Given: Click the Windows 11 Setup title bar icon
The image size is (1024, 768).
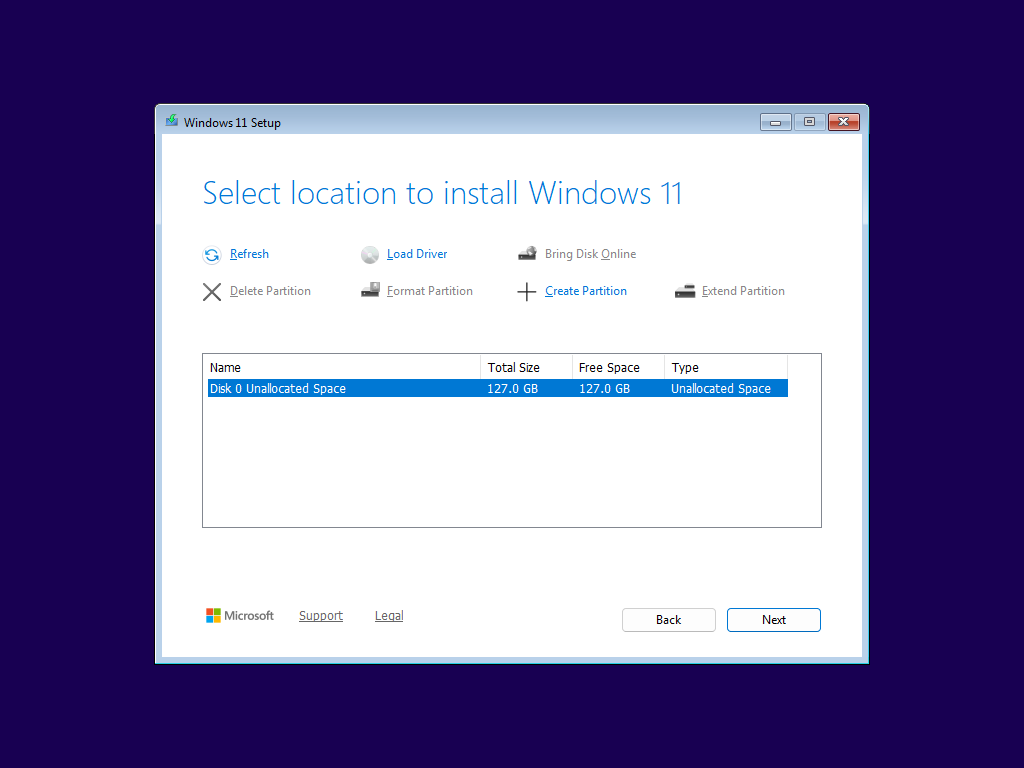Looking at the screenshot, I should [172, 121].
